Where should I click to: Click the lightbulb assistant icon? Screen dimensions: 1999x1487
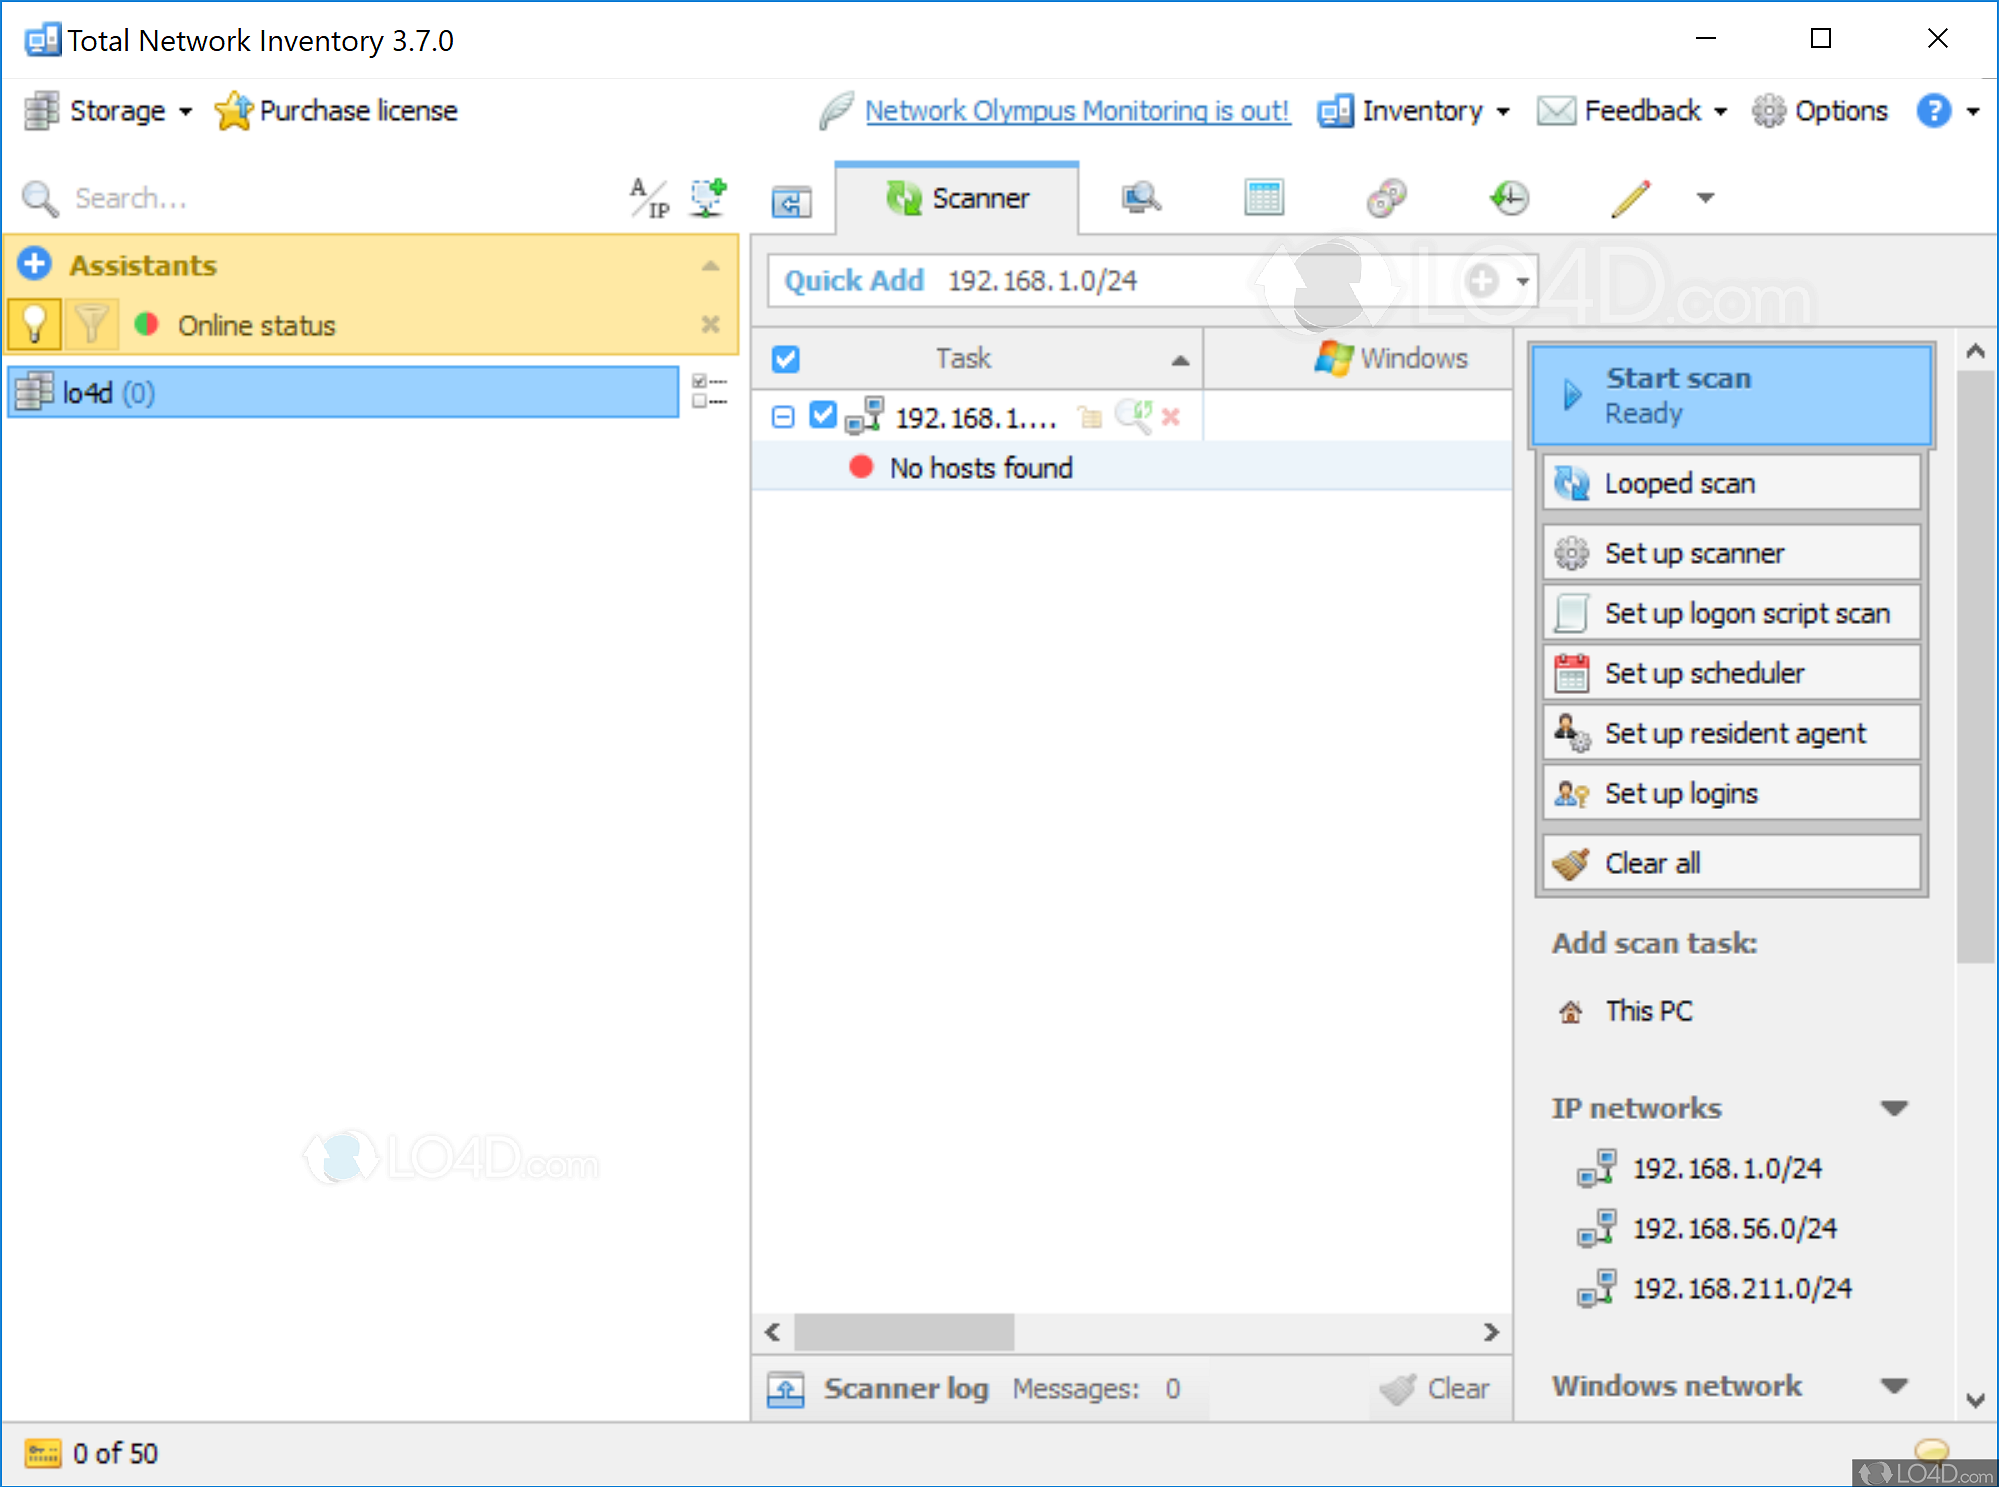tap(35, 324)
